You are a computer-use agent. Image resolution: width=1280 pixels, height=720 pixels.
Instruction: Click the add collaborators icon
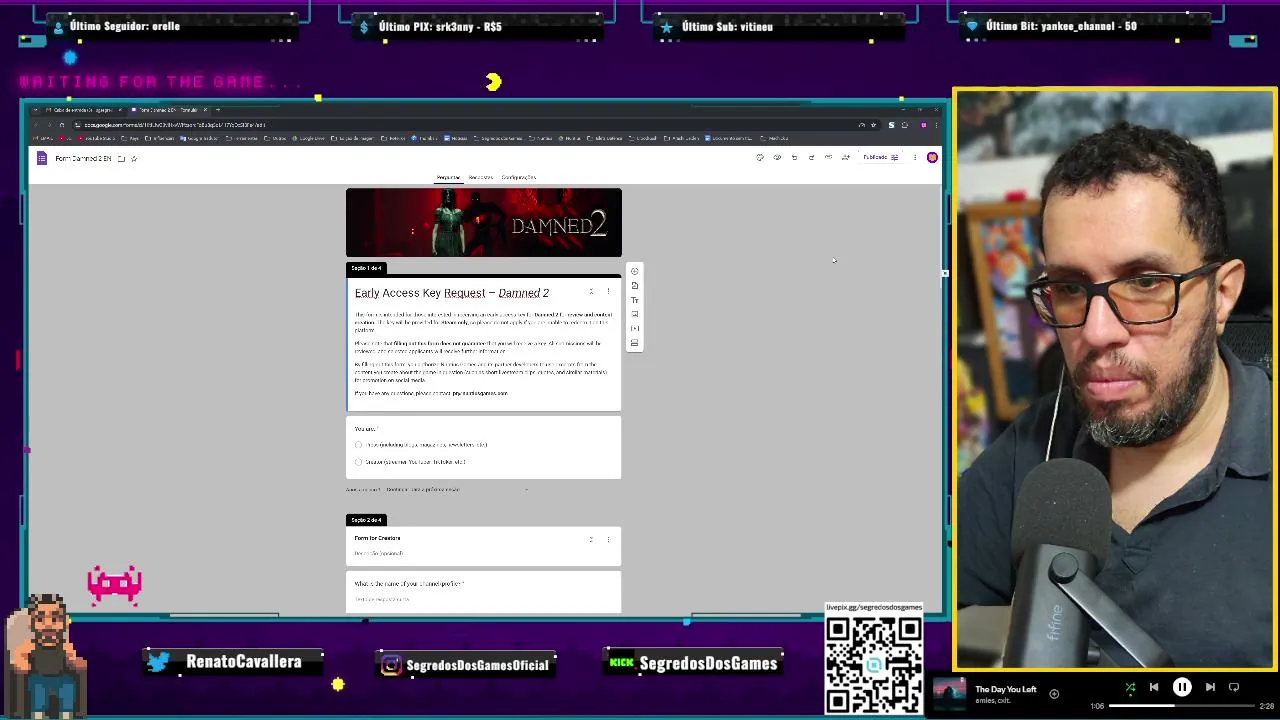846,157
